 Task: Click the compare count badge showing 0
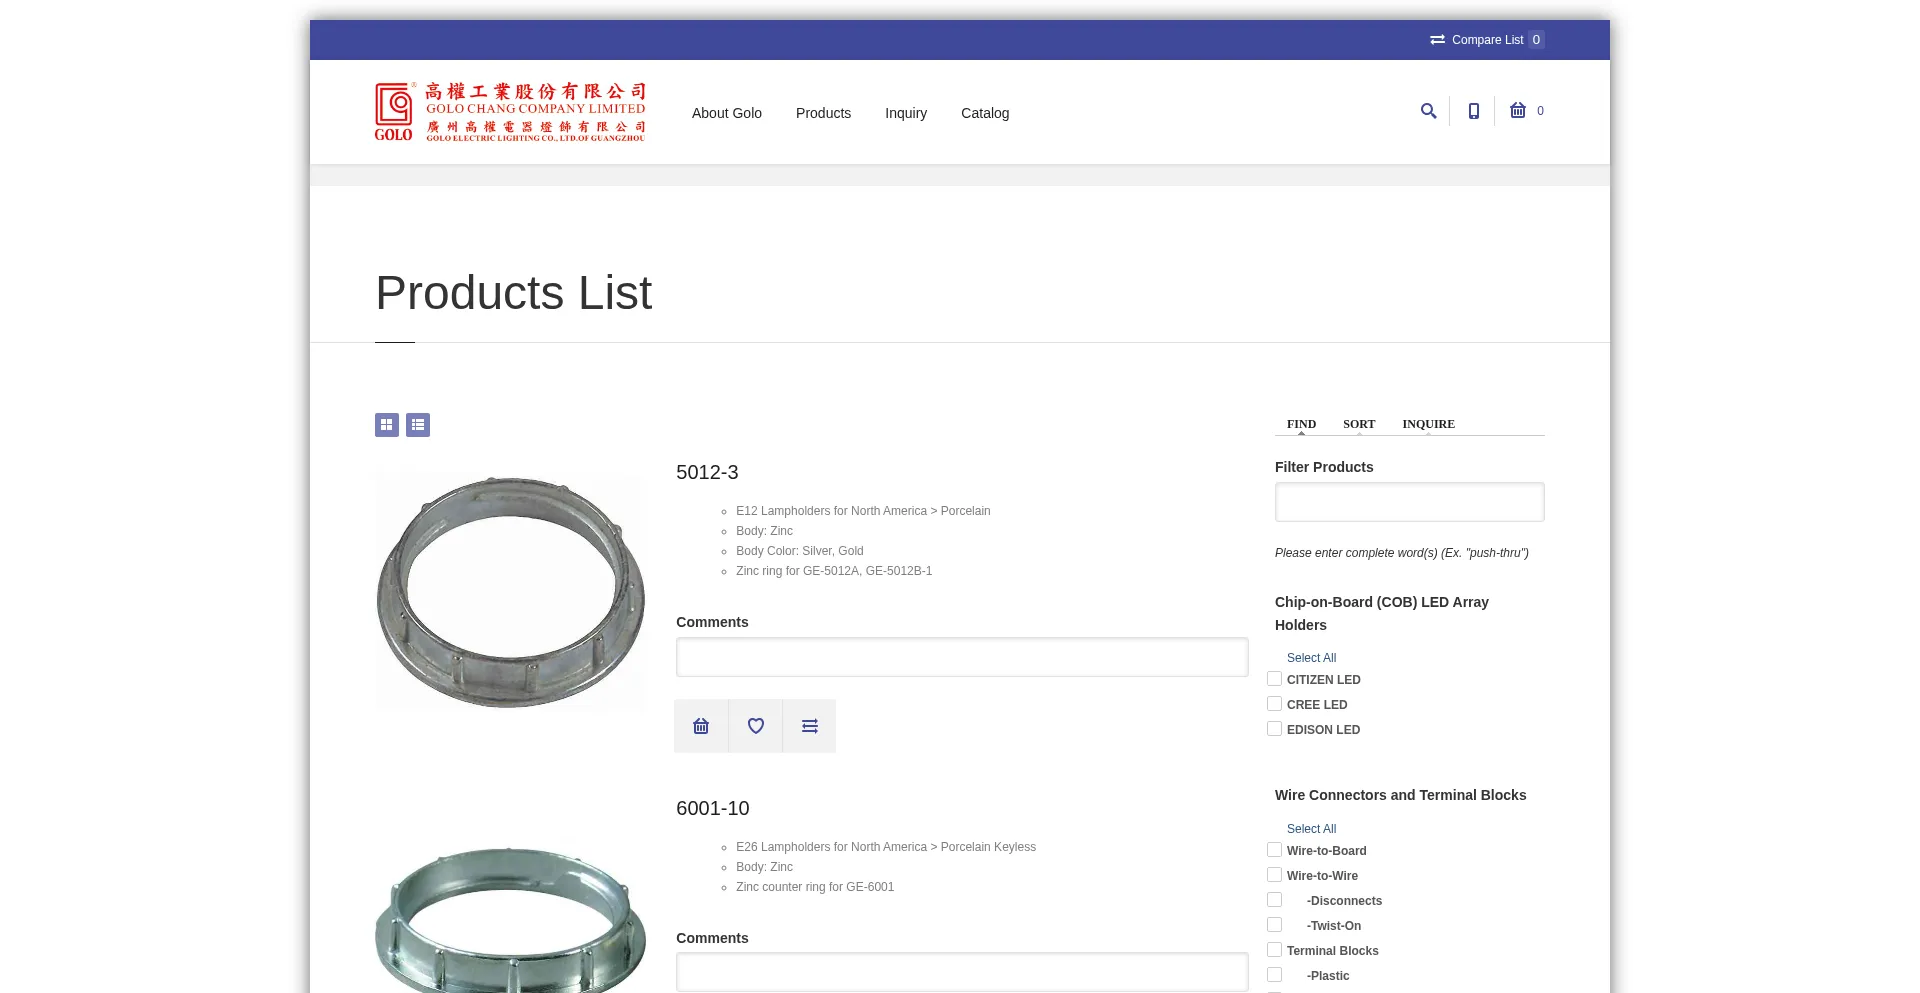point(1536,40)
